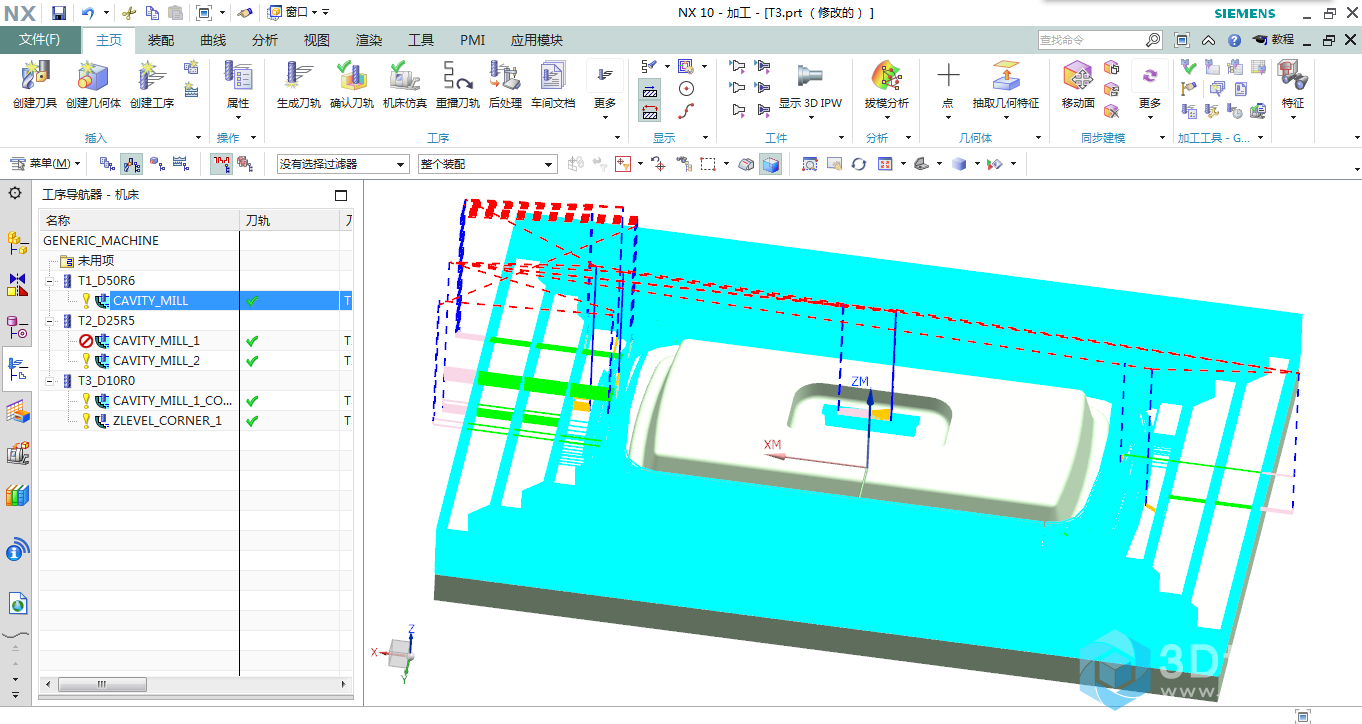
Task: Click the Create Geometry (创建几何体) icon
Action: click(93, 76)
